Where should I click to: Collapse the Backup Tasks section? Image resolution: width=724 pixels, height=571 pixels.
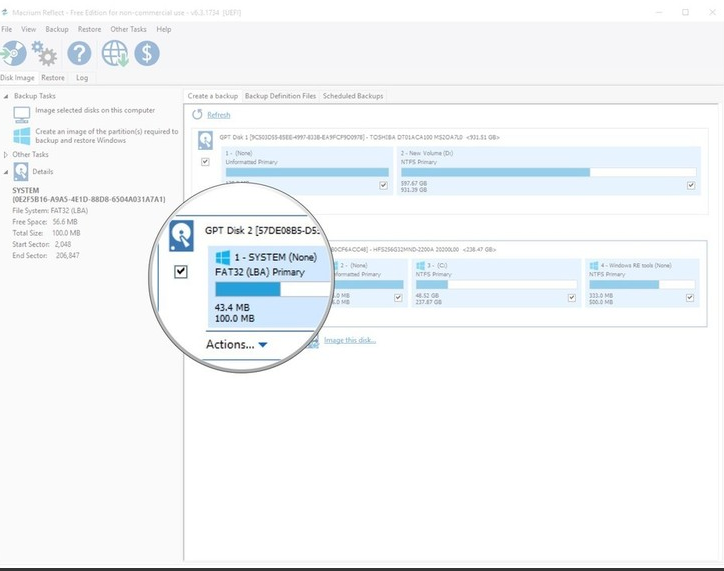(7, 95)
